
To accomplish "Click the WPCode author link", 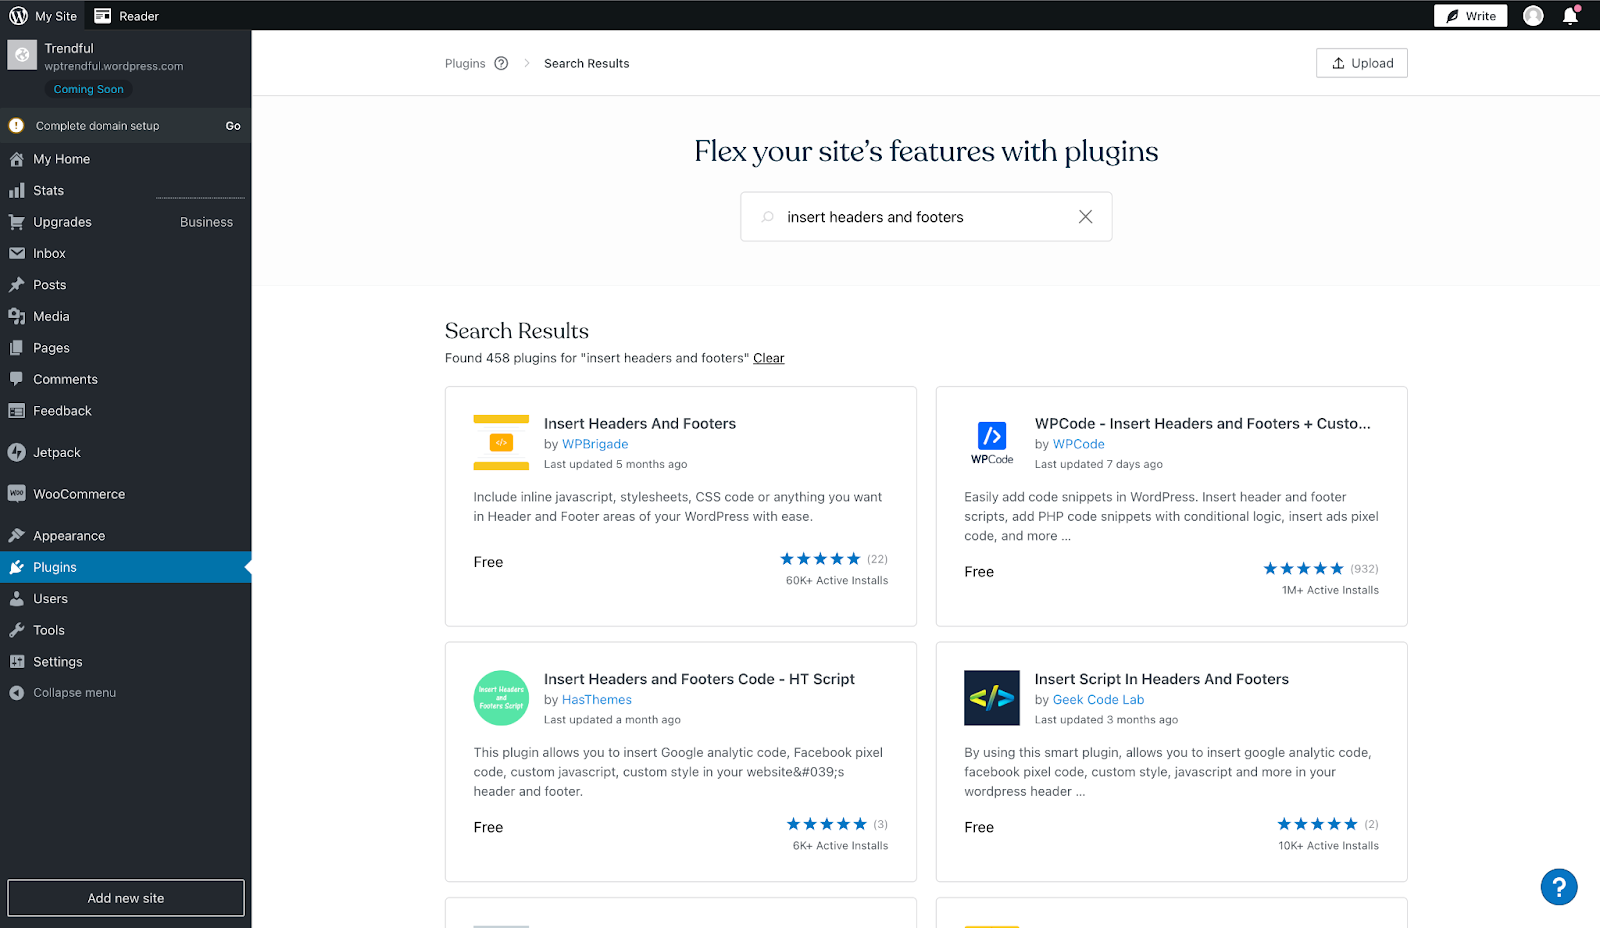I will coord(1078,444).
